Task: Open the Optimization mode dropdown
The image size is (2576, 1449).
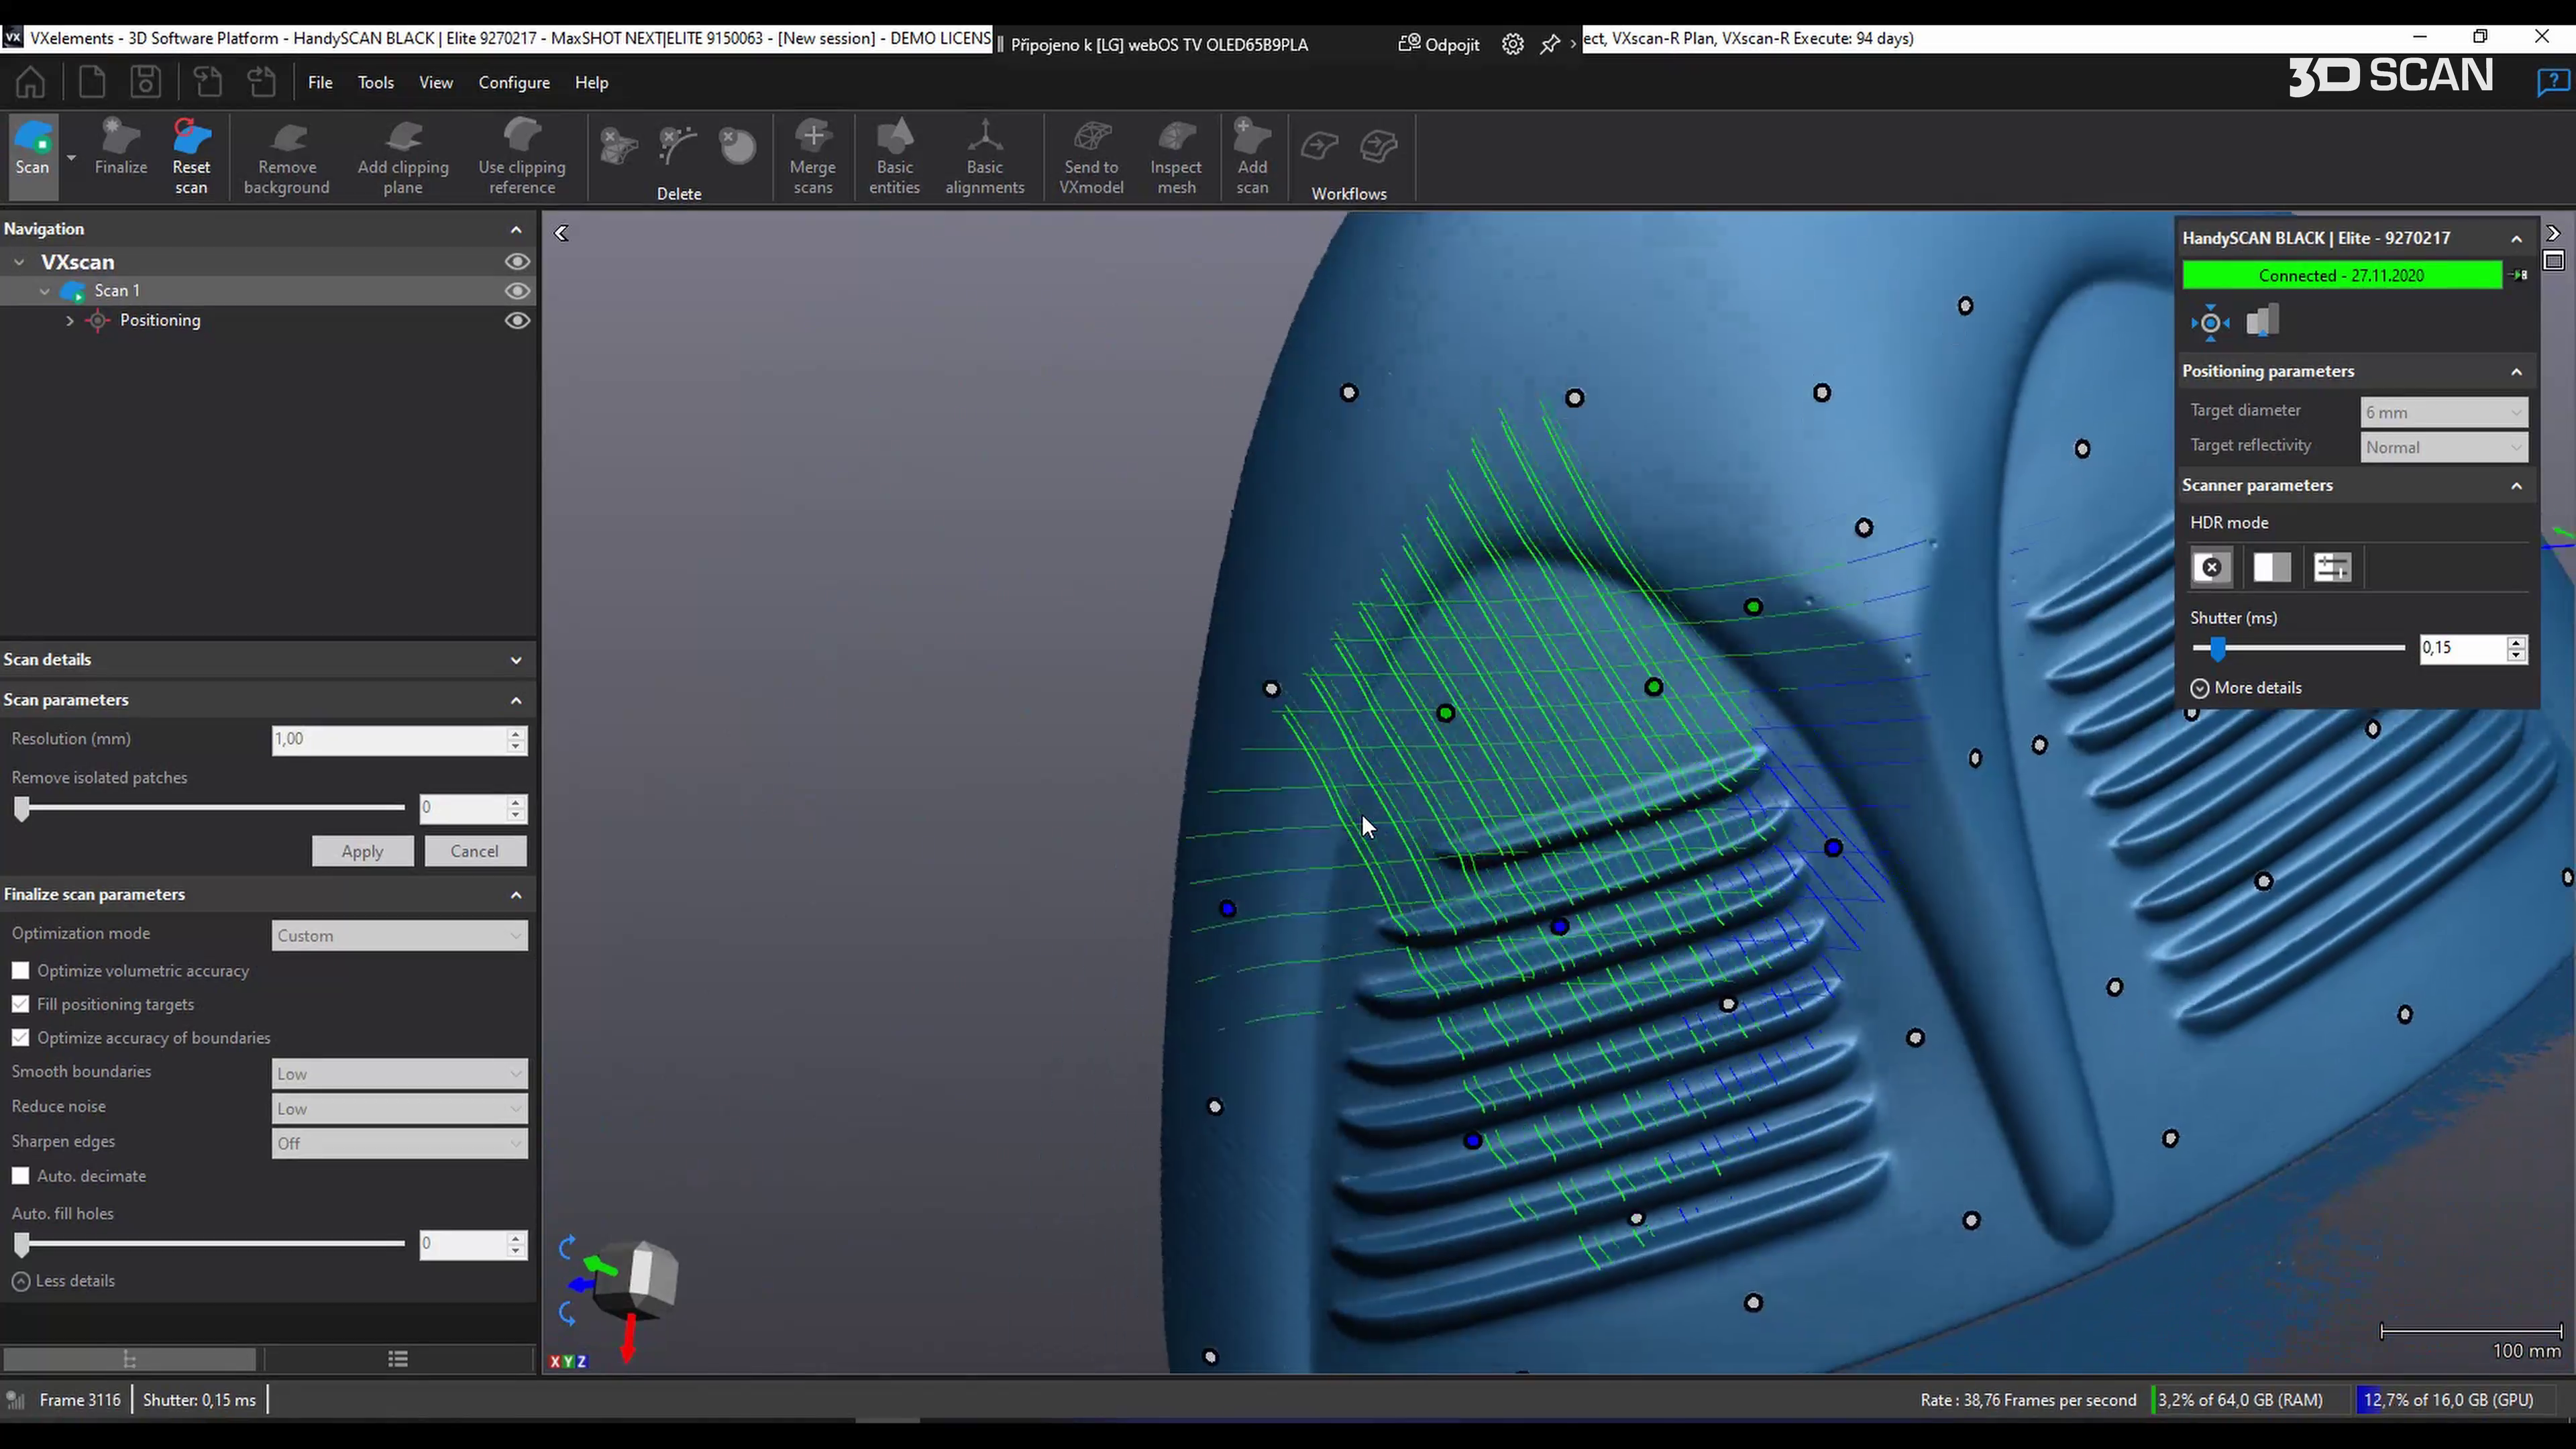Action: click(x=399, y=936)
